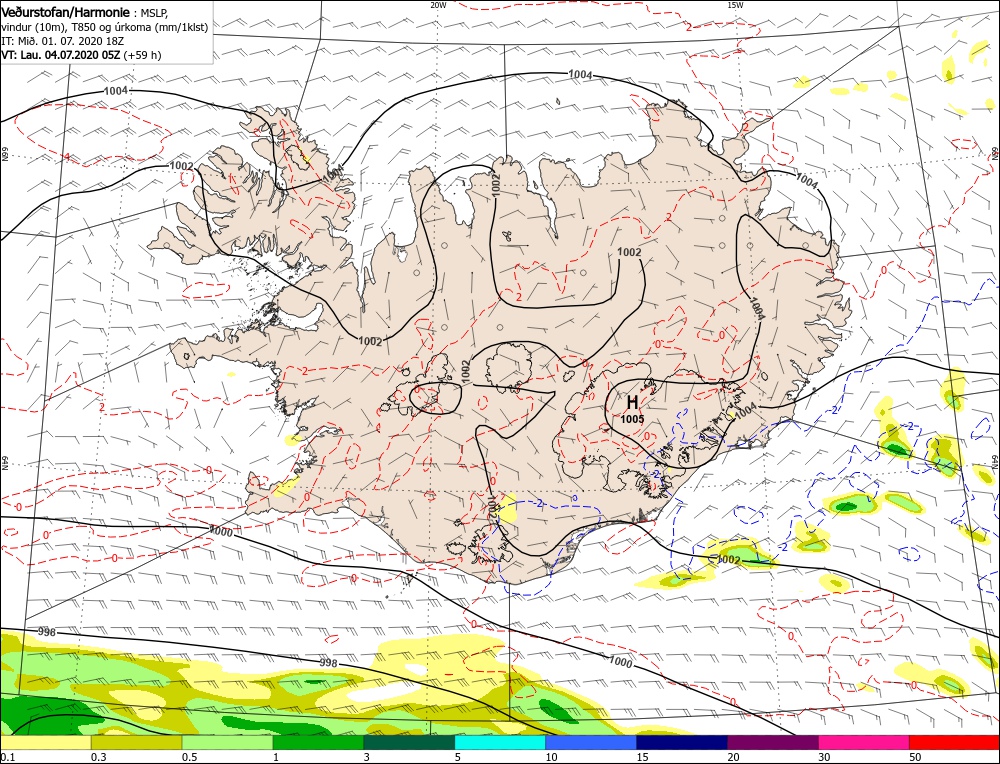Image resolution: width=1000 pixels, height=764 pixels.
Task: Click the '50' legend scale value
Action: (915, 757)
